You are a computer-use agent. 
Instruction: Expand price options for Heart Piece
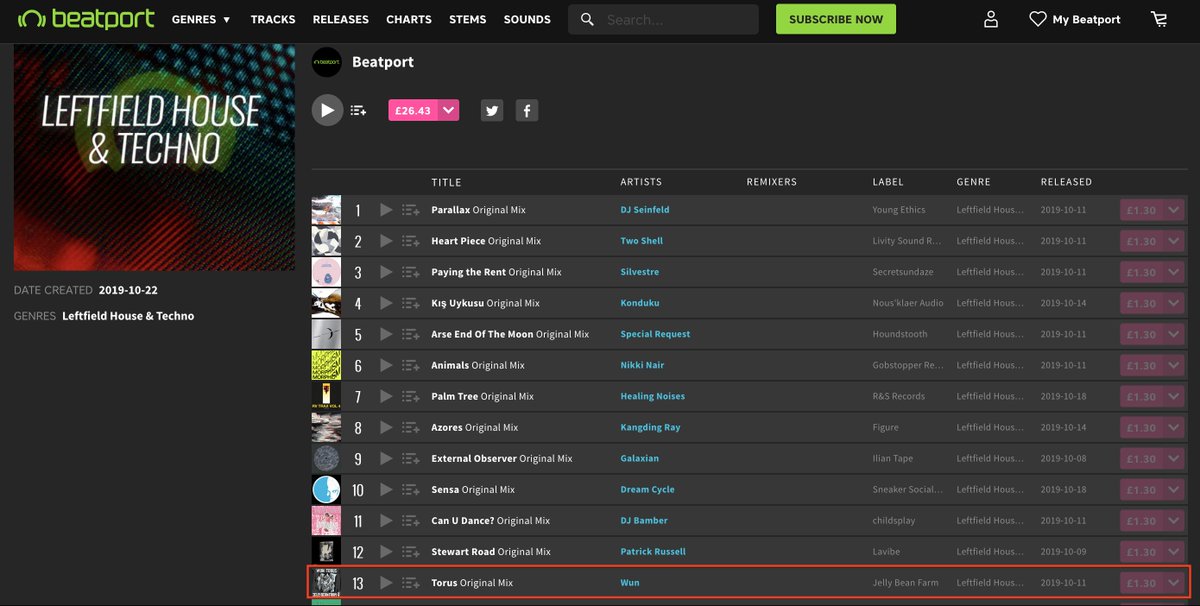pos(1174,241)
